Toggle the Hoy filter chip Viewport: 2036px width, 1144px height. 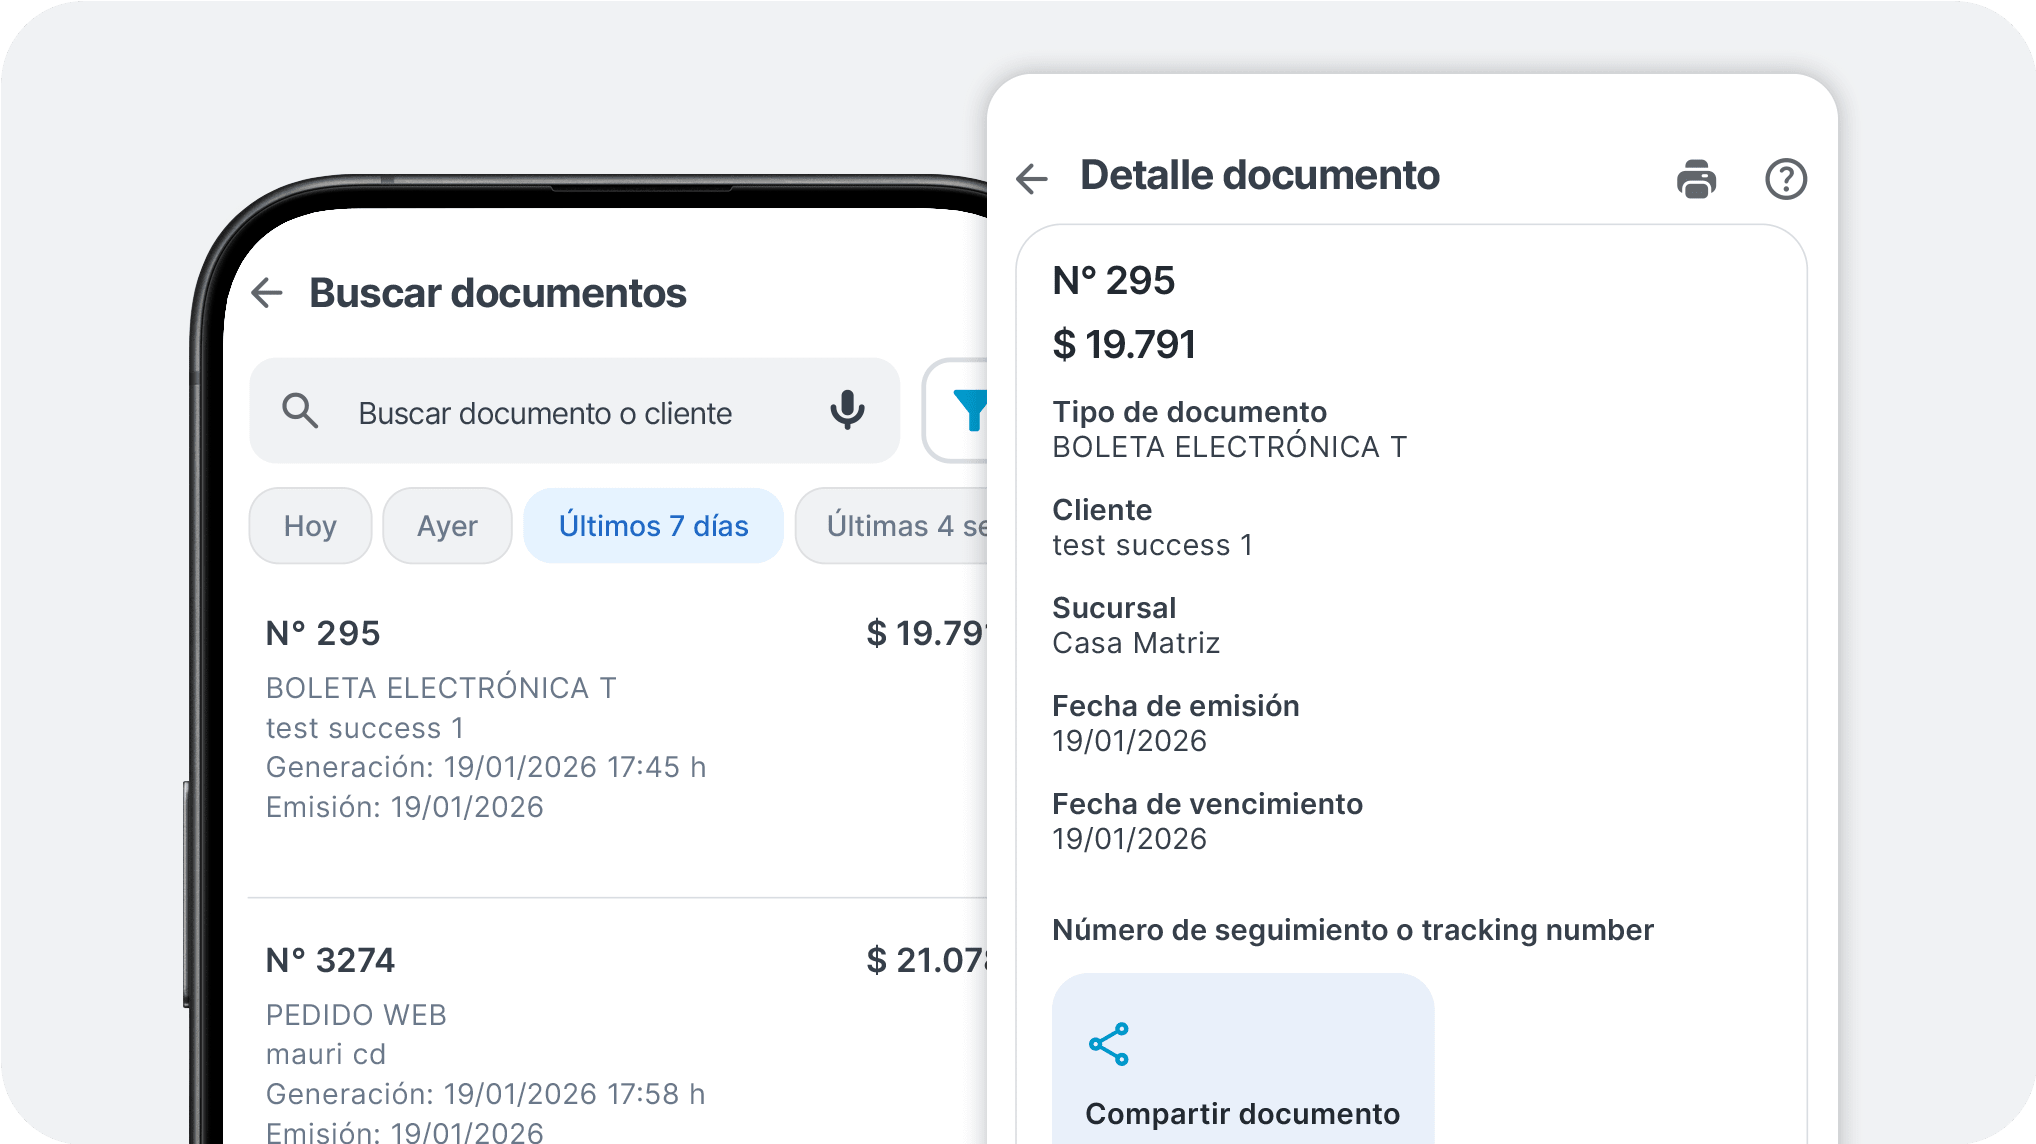tap(310, 525)
